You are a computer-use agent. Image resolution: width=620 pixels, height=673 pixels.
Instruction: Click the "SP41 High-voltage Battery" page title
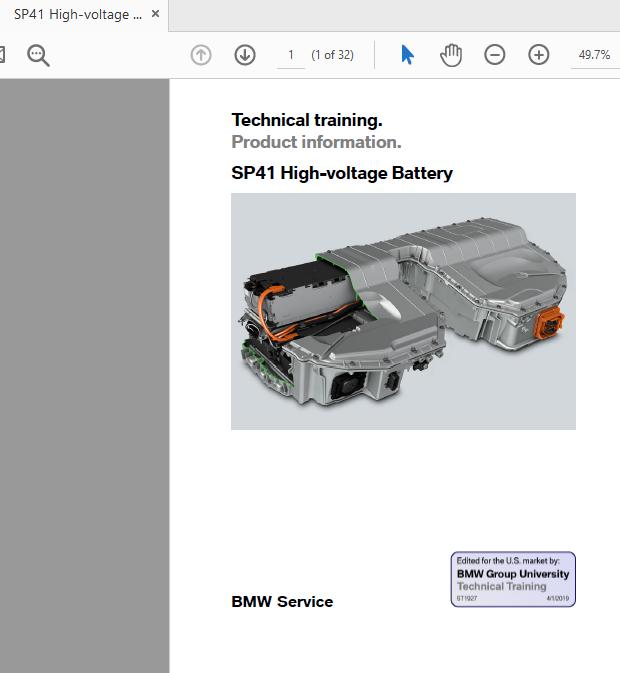[342, 173]
